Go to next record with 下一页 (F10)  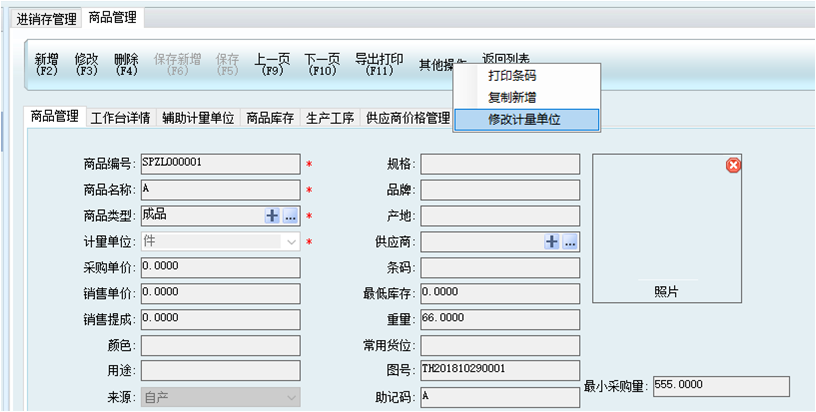coord(322,65)
